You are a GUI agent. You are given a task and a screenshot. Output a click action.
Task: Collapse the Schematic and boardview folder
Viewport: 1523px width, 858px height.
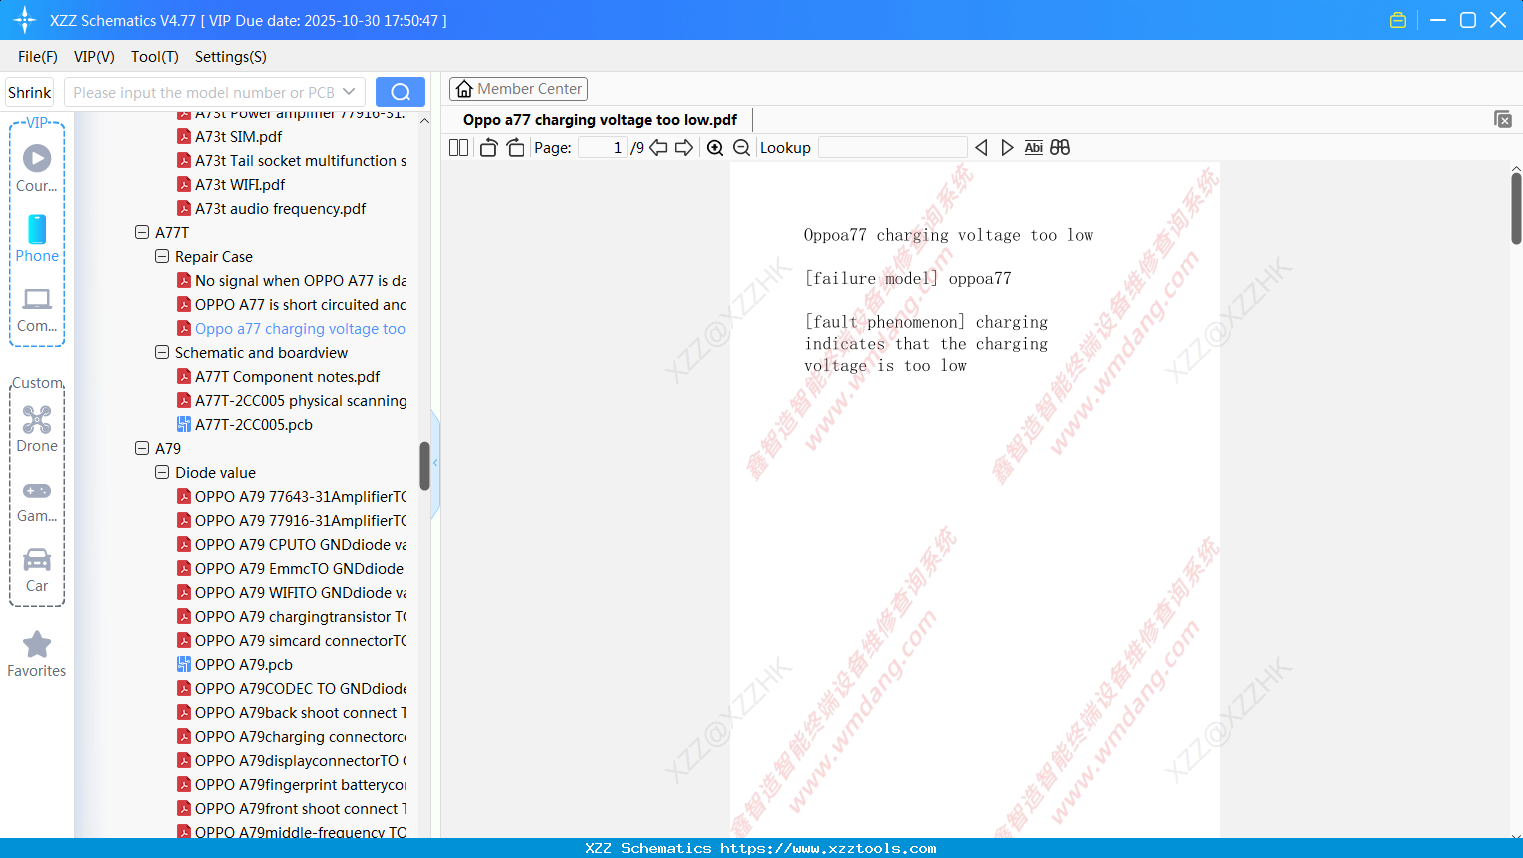click(162, 352)
